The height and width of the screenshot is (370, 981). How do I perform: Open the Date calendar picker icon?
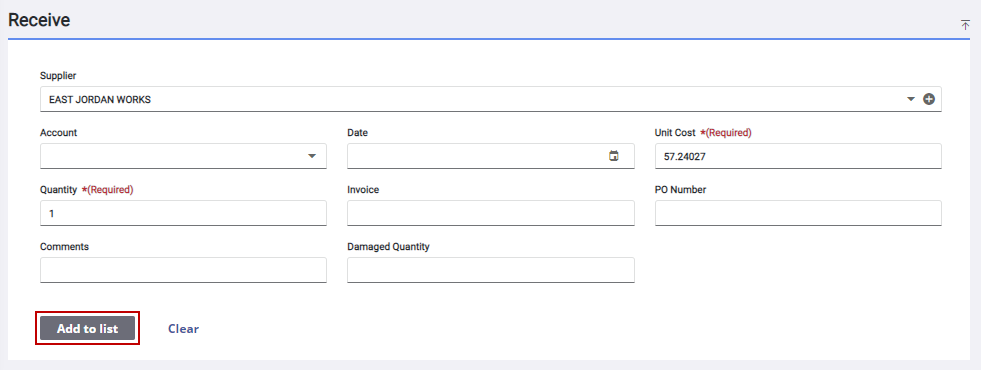614,156
